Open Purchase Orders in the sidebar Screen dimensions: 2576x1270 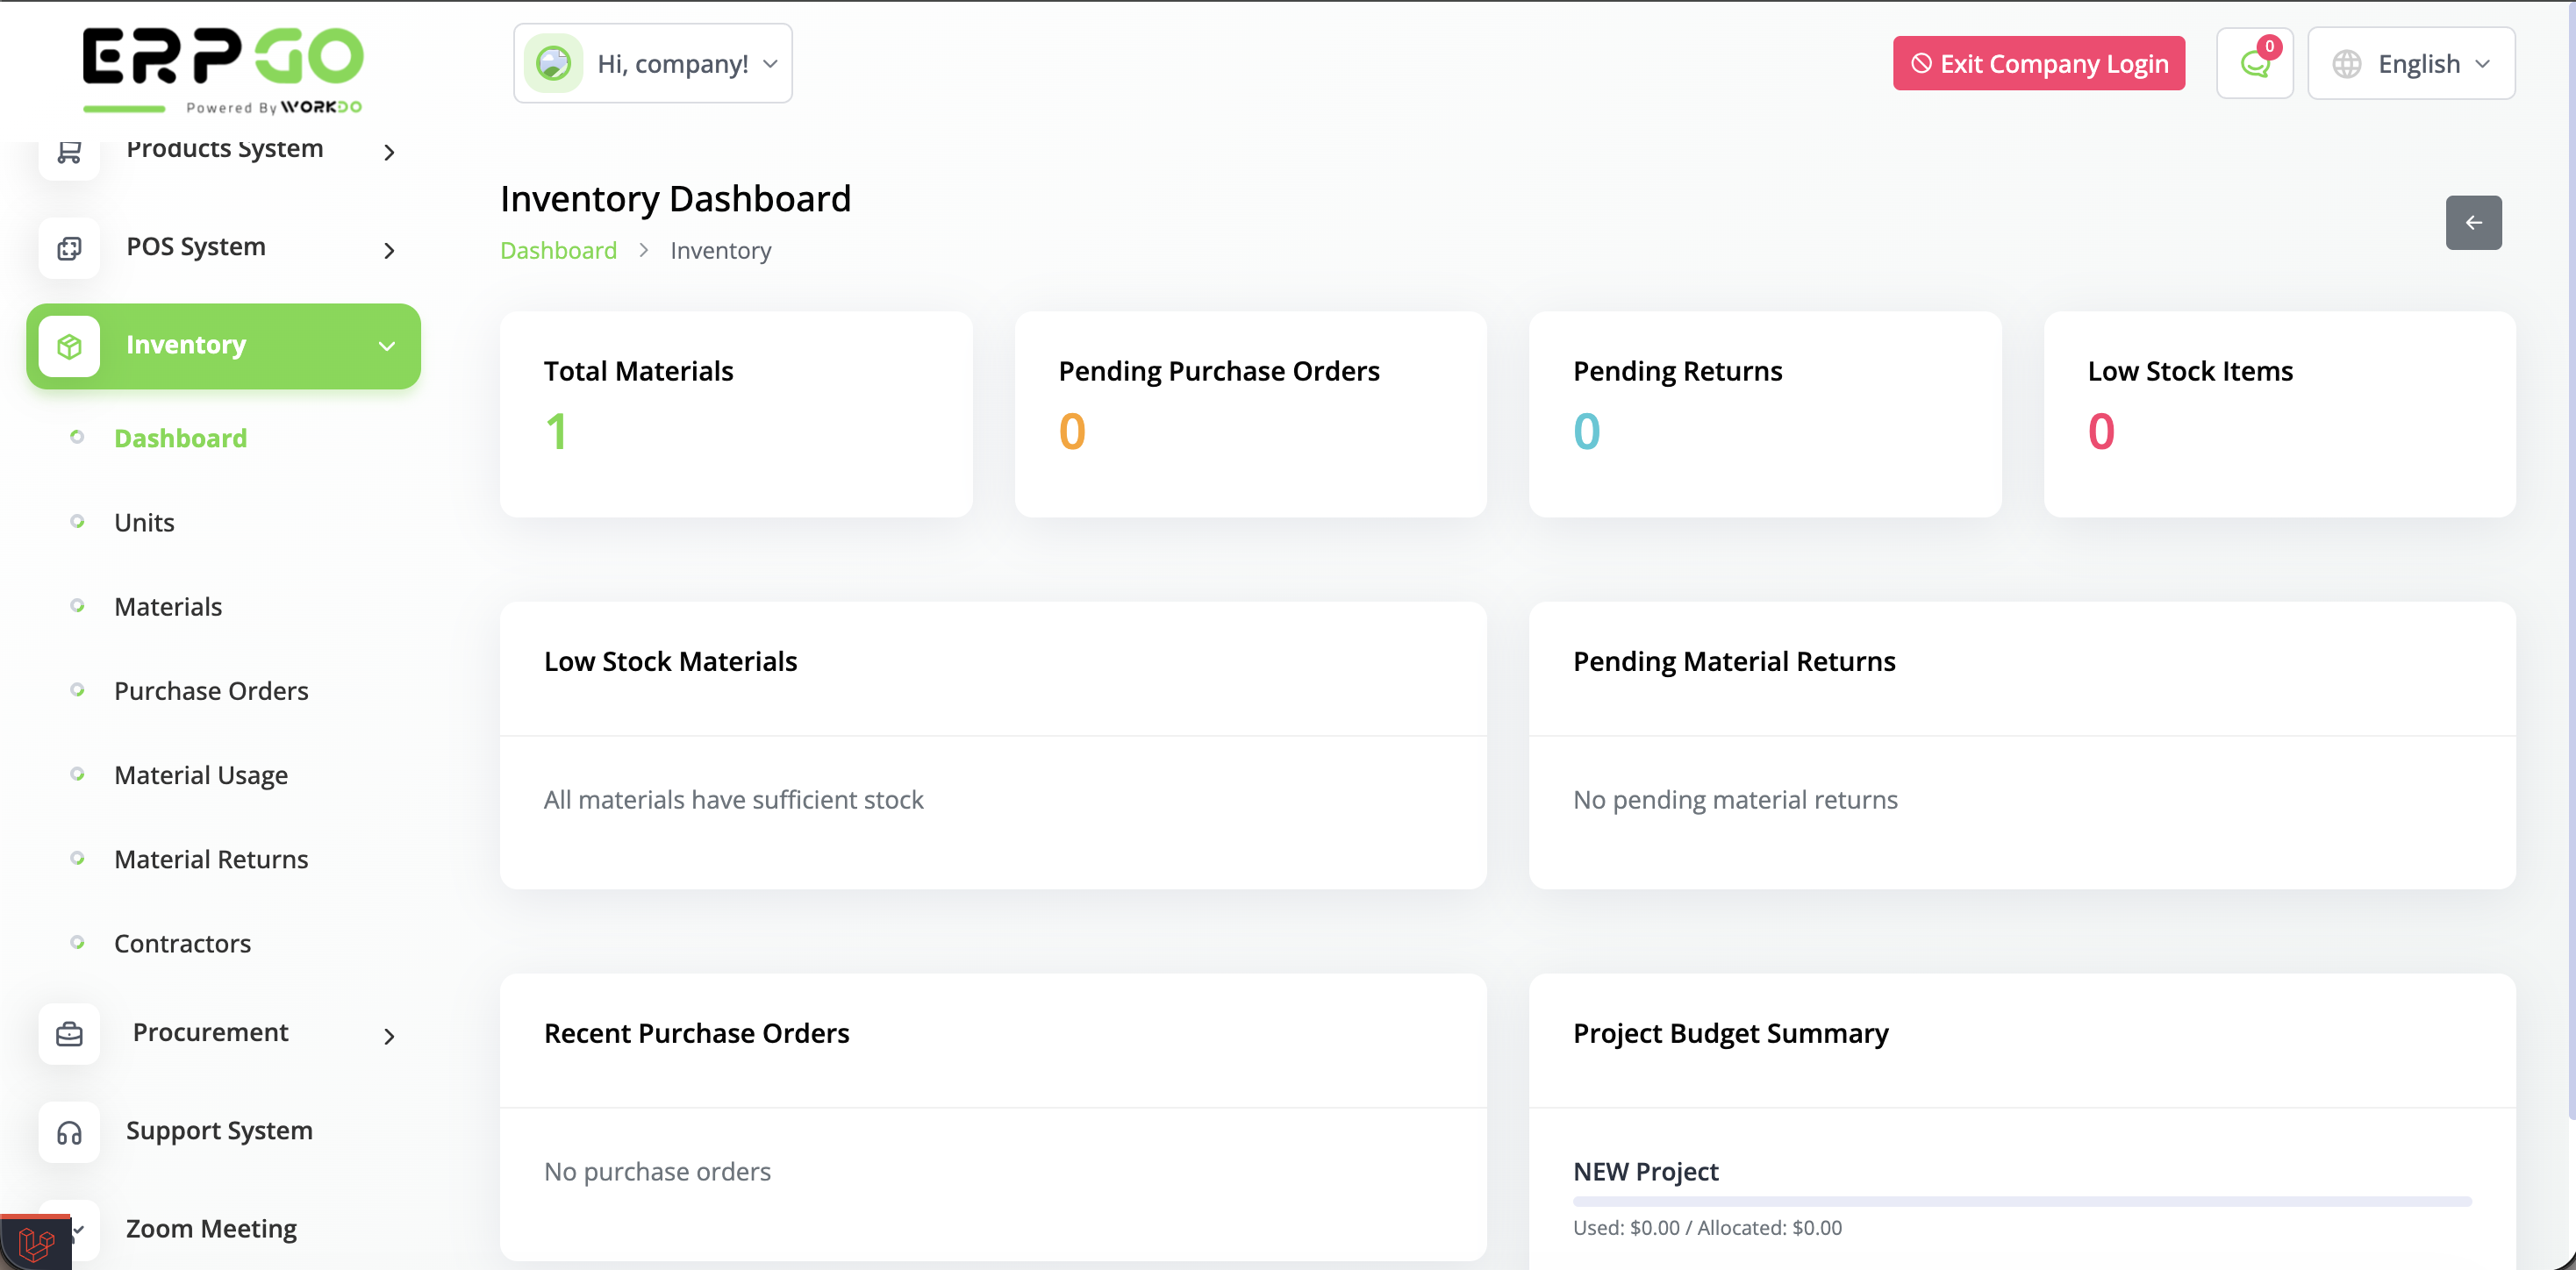211,690
